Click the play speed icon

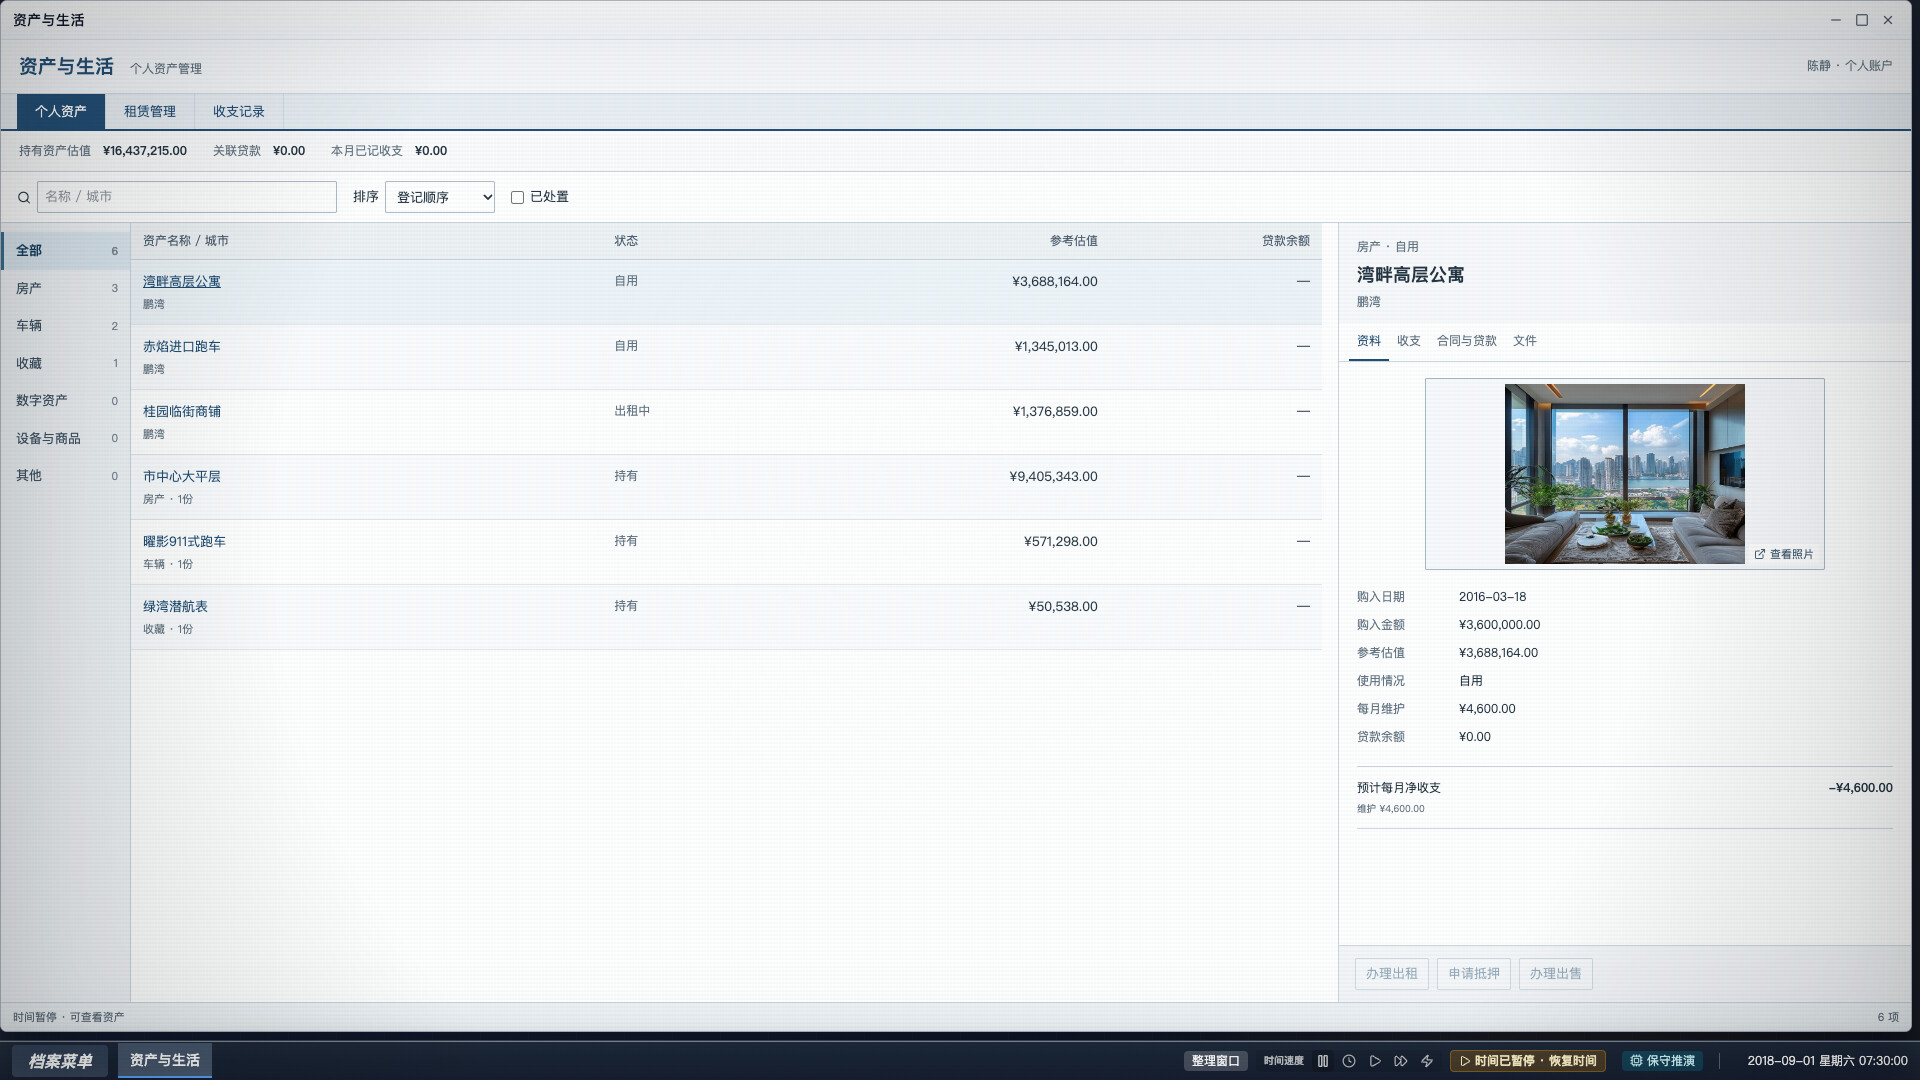(1375, 1061)
